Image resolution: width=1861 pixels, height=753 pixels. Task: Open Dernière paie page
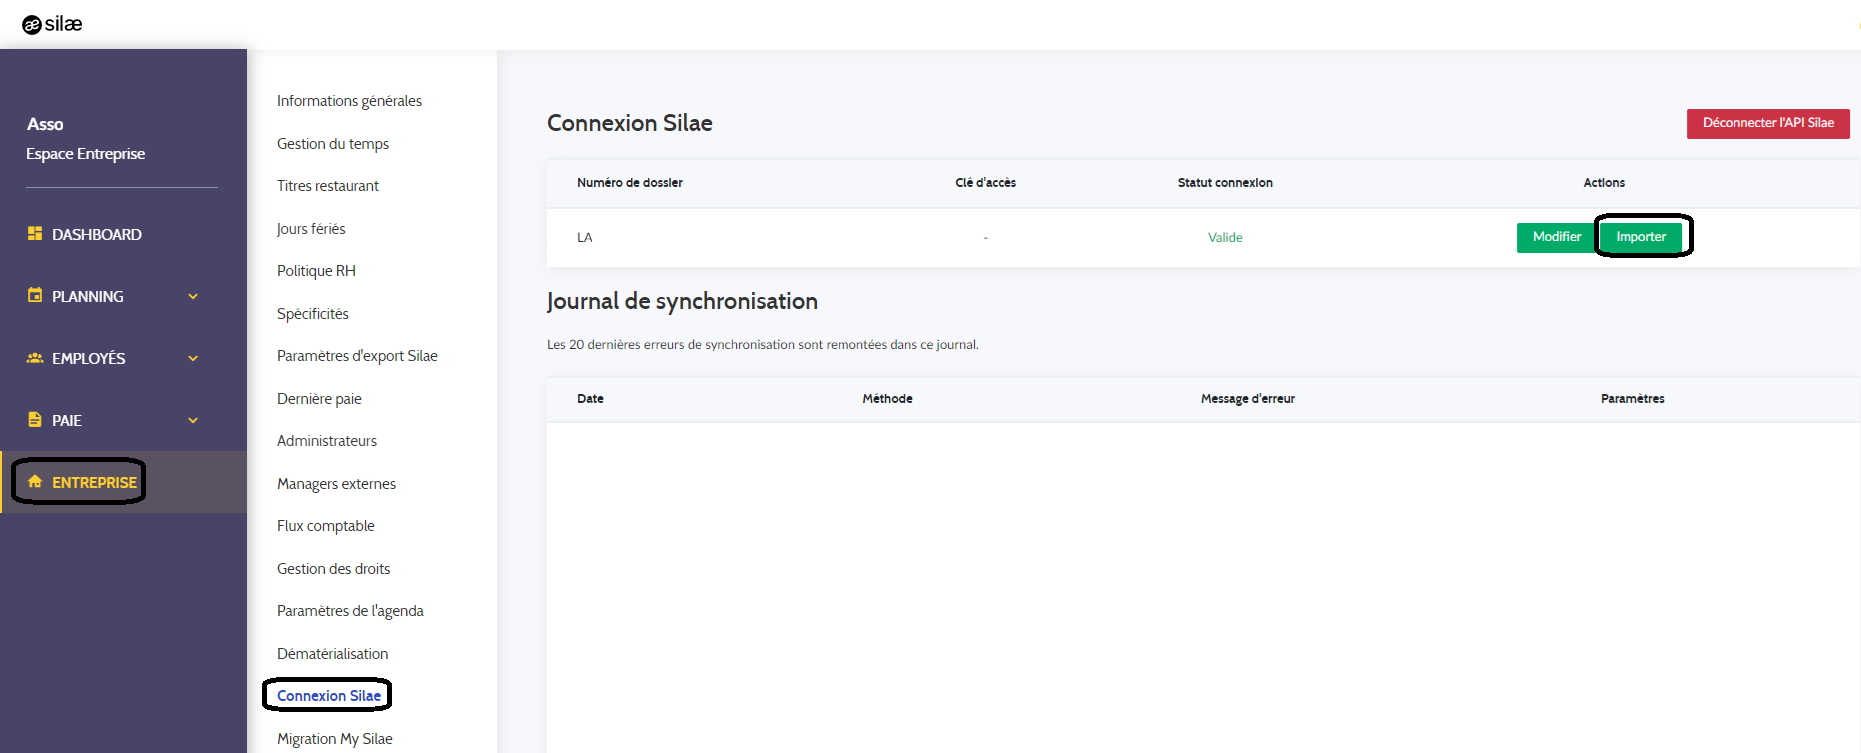pyautogui.click(x=319, y=399)
